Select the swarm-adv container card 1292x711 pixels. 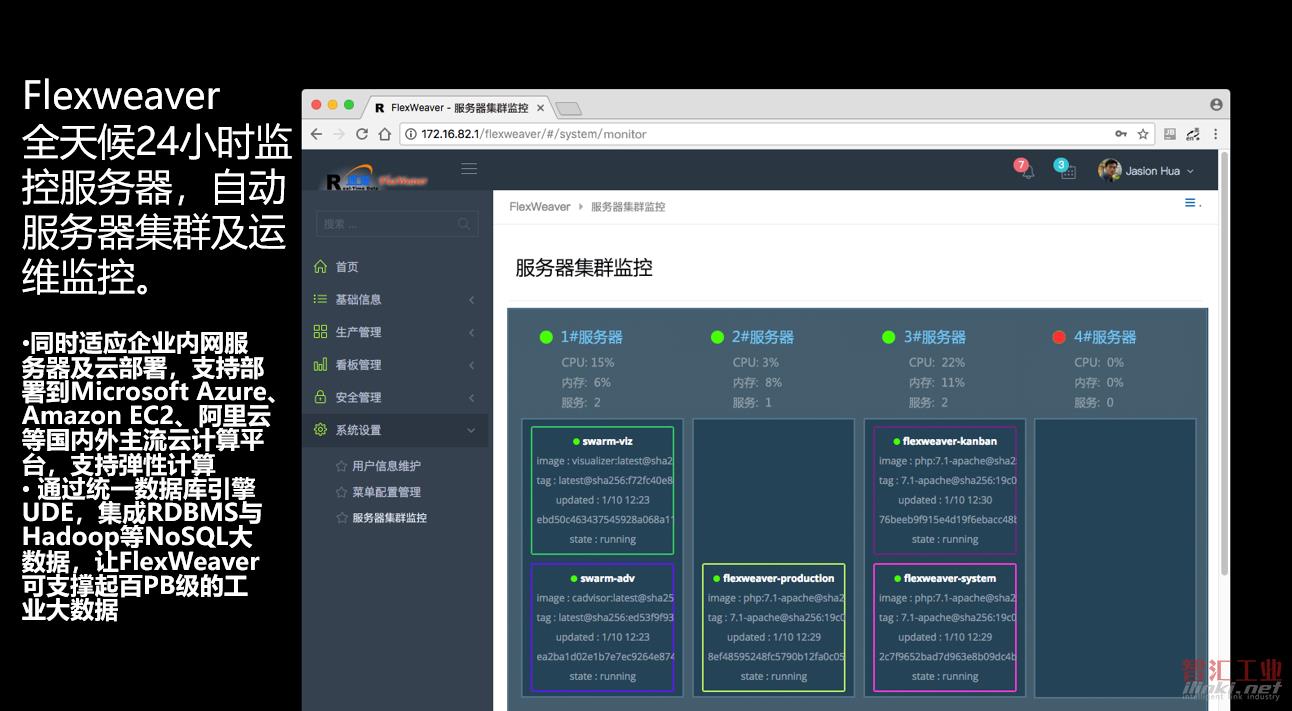[x=602, y=628]
